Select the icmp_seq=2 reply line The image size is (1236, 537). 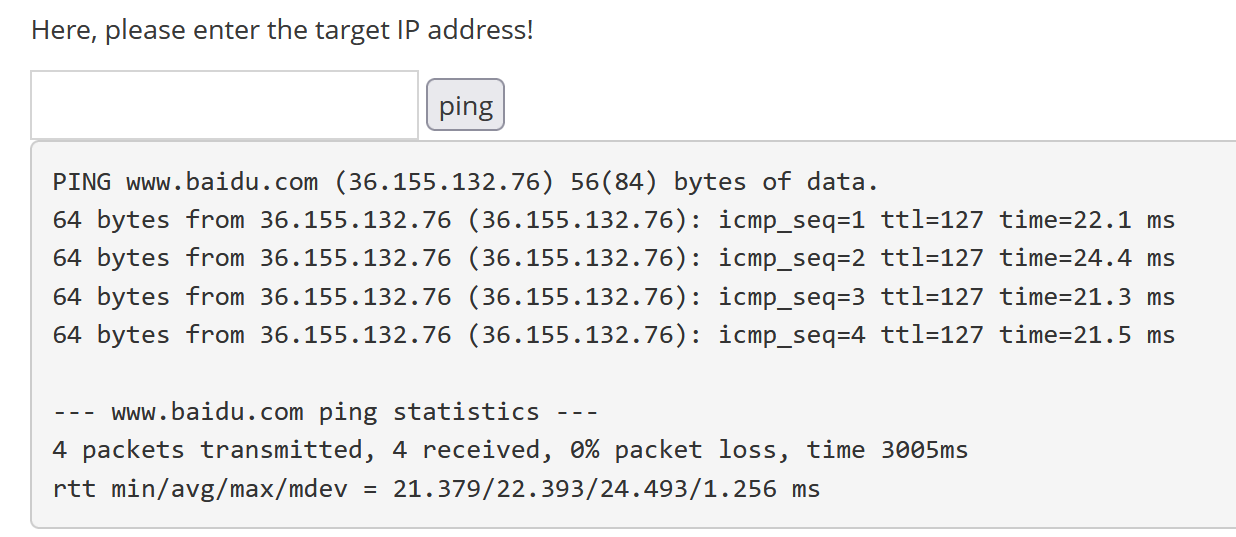click(x=613, y=258)
